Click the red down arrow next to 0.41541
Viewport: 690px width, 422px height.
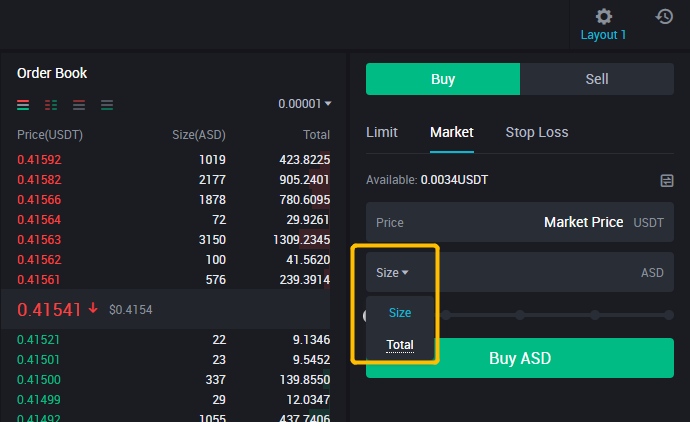(x=94, y=309)
